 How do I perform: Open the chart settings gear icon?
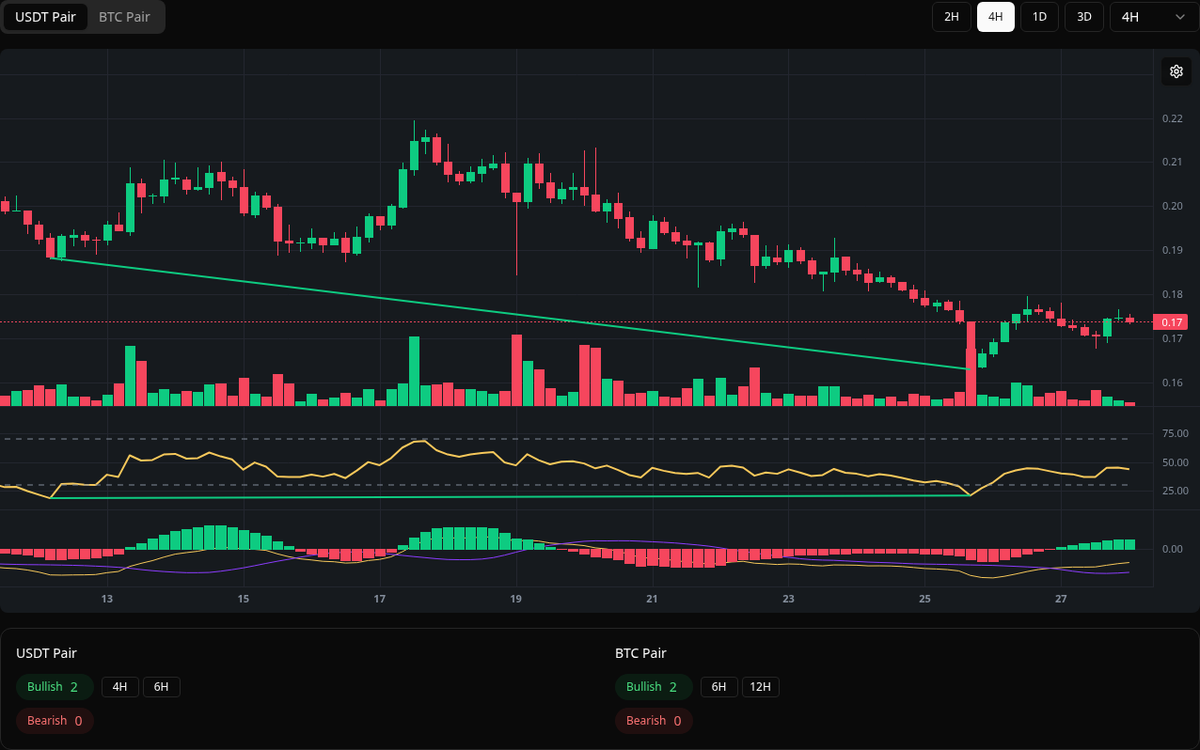pos(1176,71)
